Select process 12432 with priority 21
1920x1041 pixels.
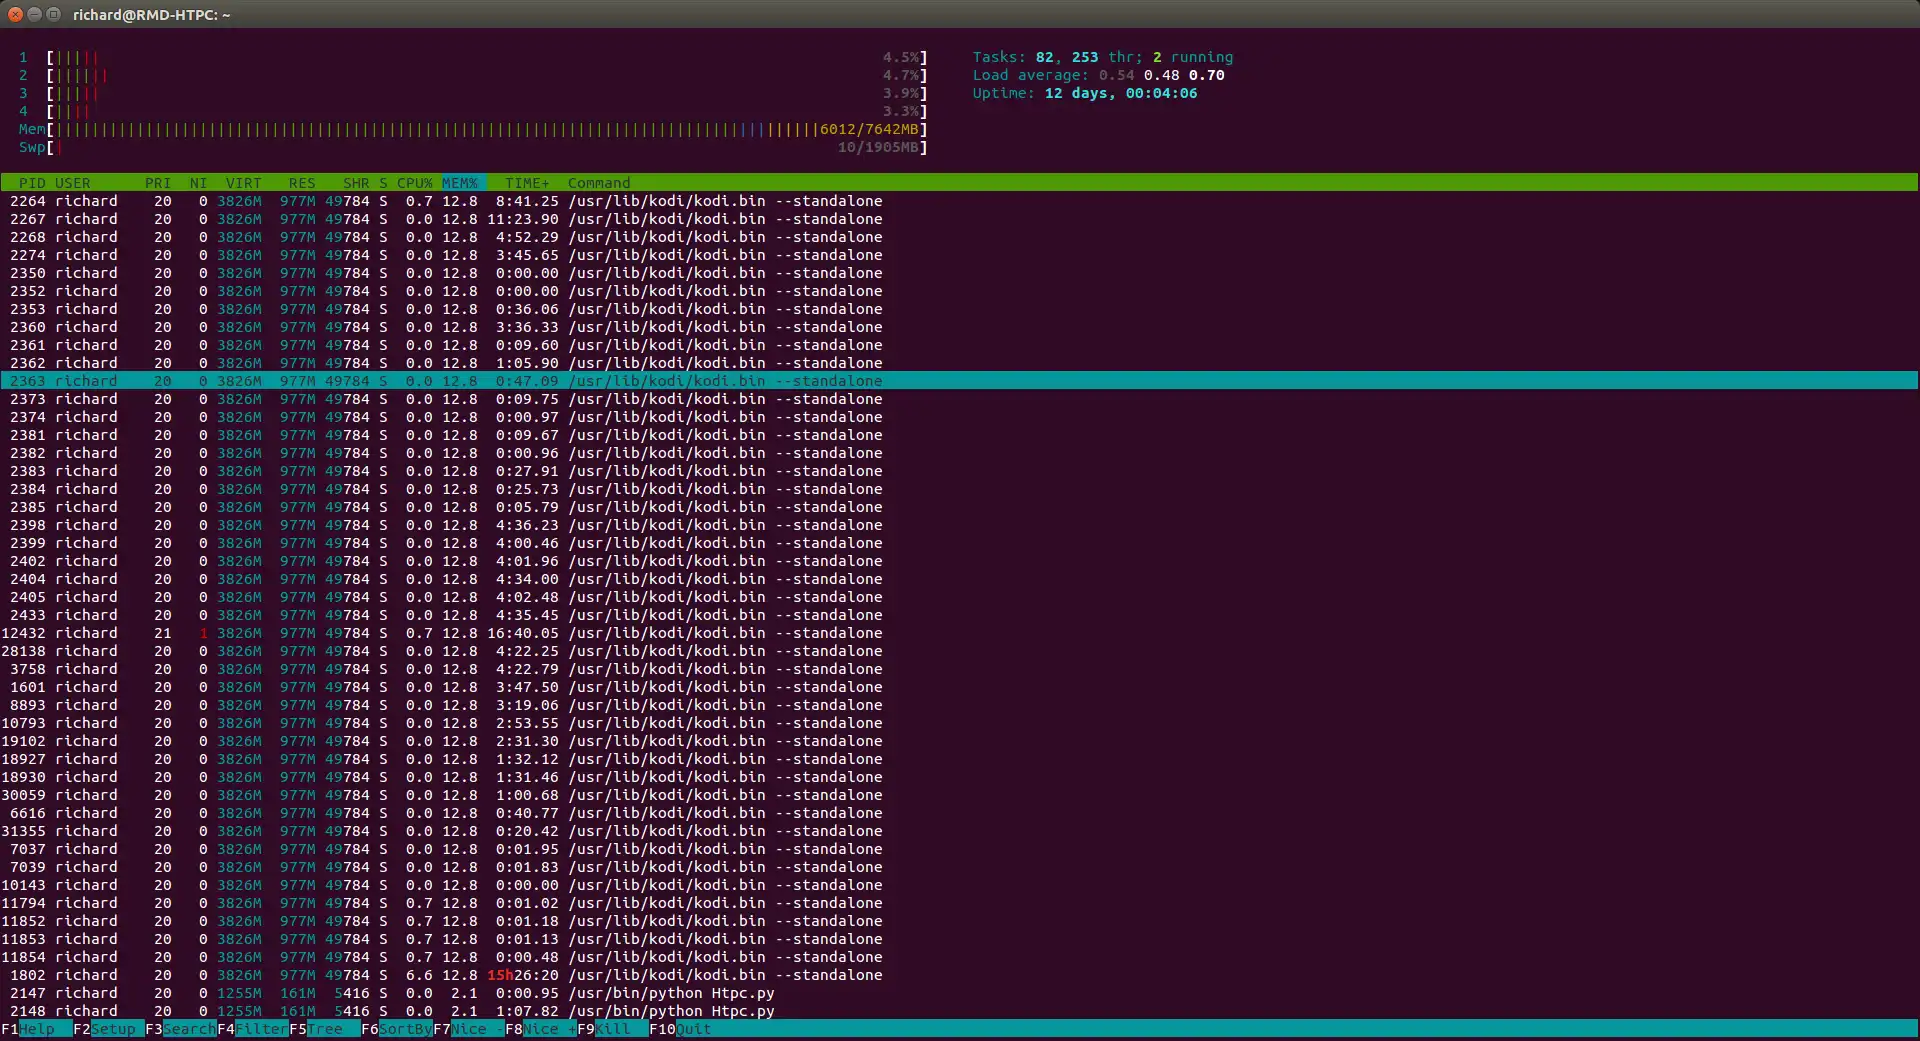[x=959, y=633]
